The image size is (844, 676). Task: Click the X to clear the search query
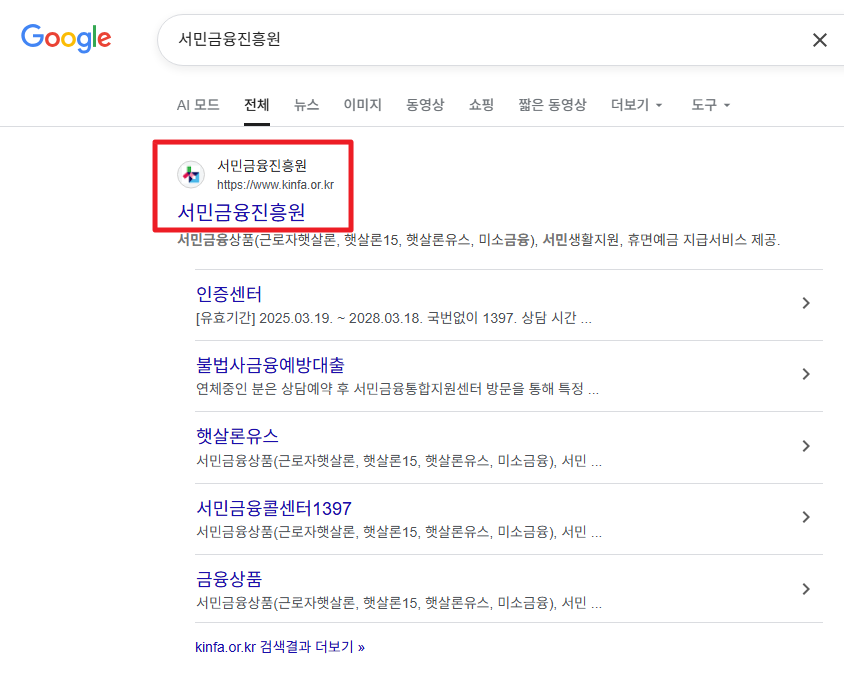click(820, 40)
